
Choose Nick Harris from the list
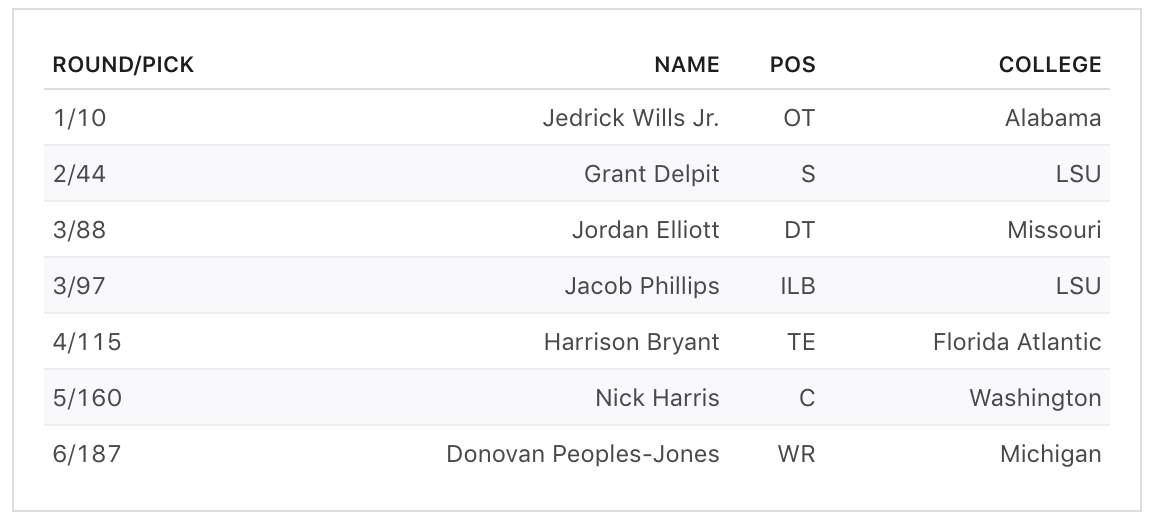[x=657, y=398]
